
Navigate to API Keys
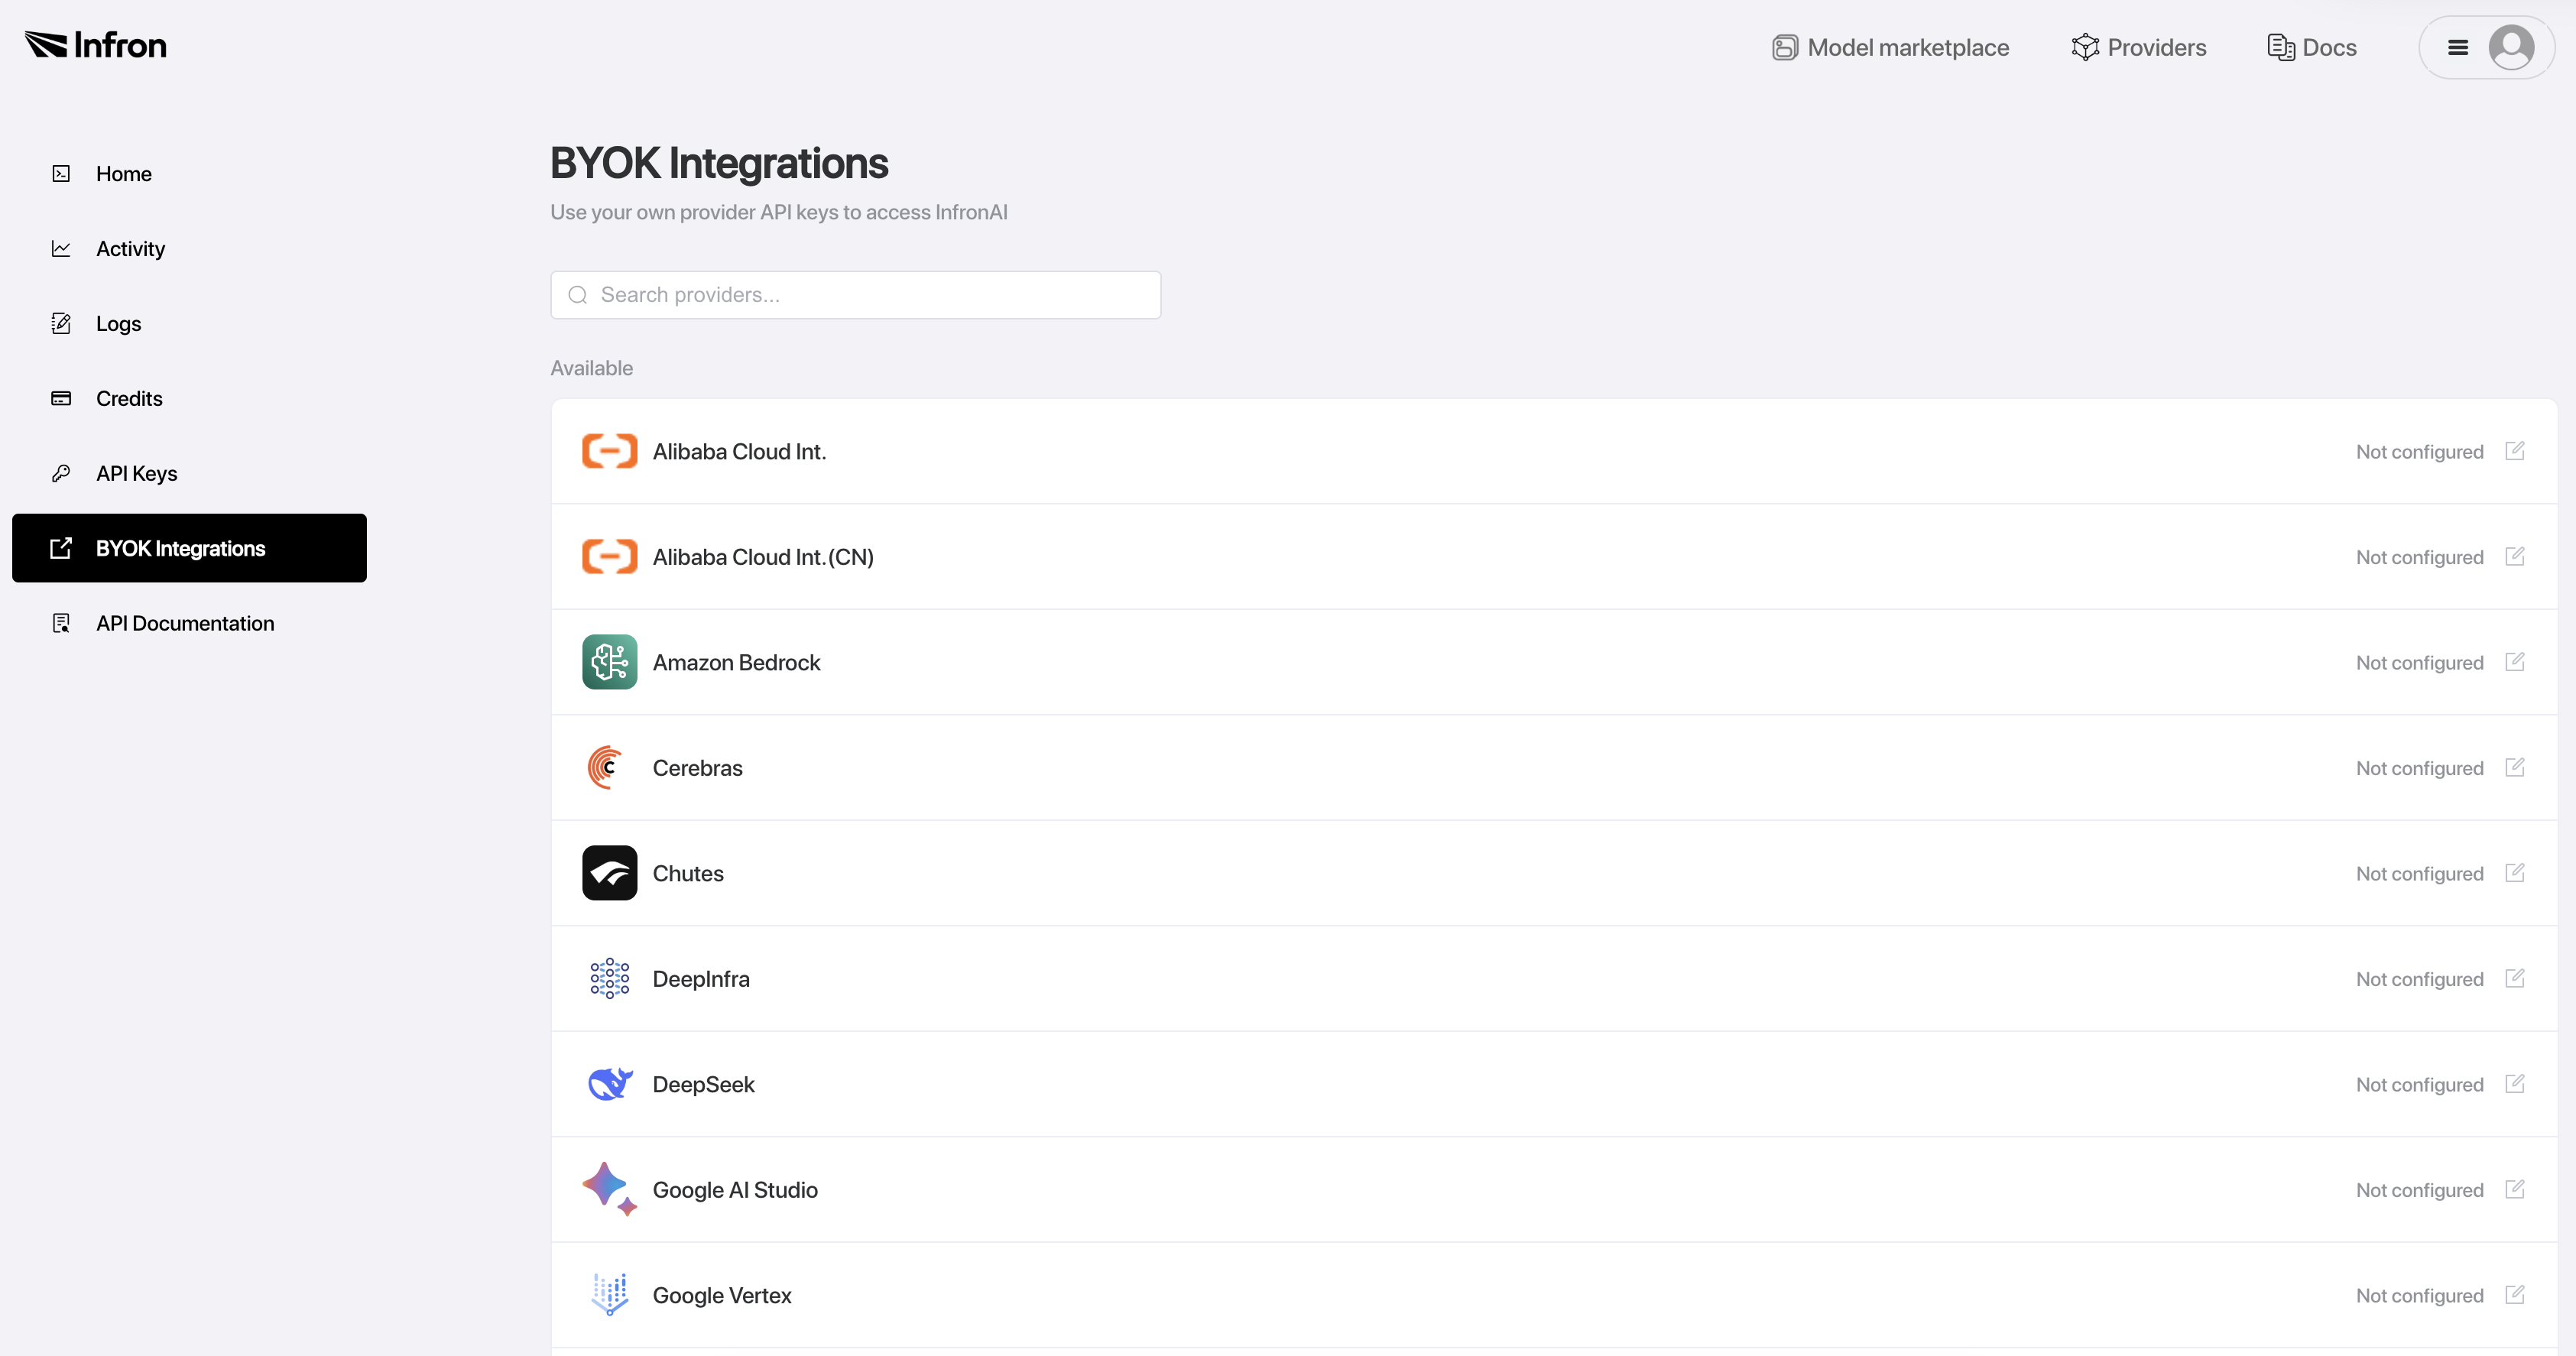136,474
